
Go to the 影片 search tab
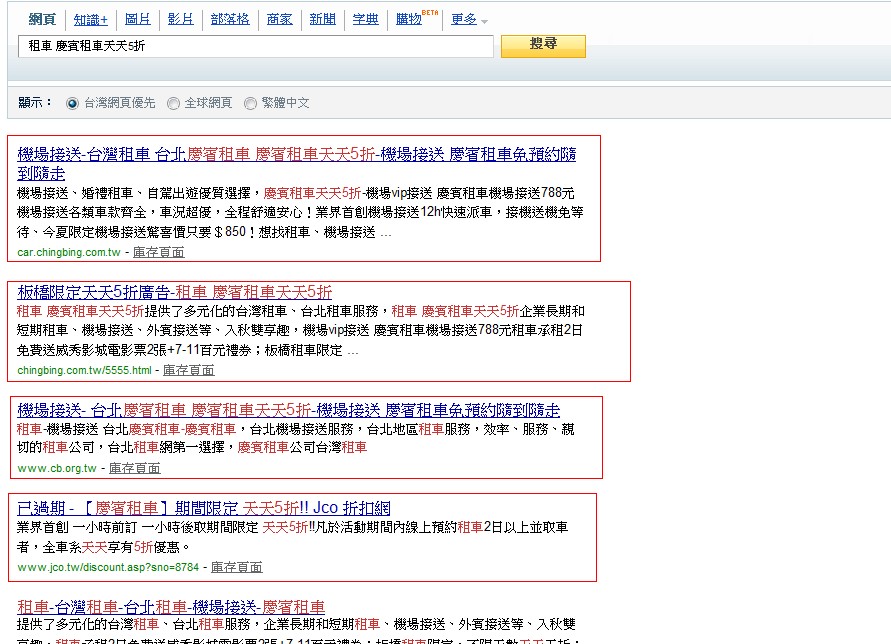pyautogui.click(x=180, y=20)
